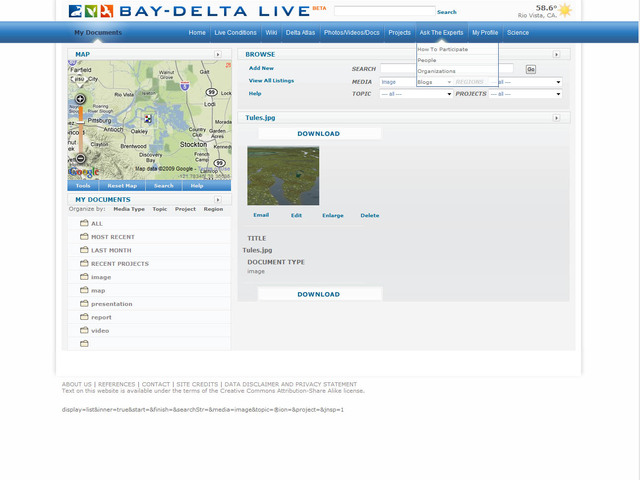Open Photos/Videos/Docs section
The image size is (640, 480).
351,33
